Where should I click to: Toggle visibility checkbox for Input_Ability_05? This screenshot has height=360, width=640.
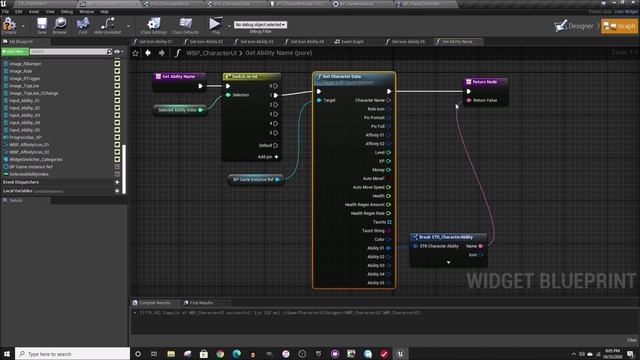(x=117, y=130)
